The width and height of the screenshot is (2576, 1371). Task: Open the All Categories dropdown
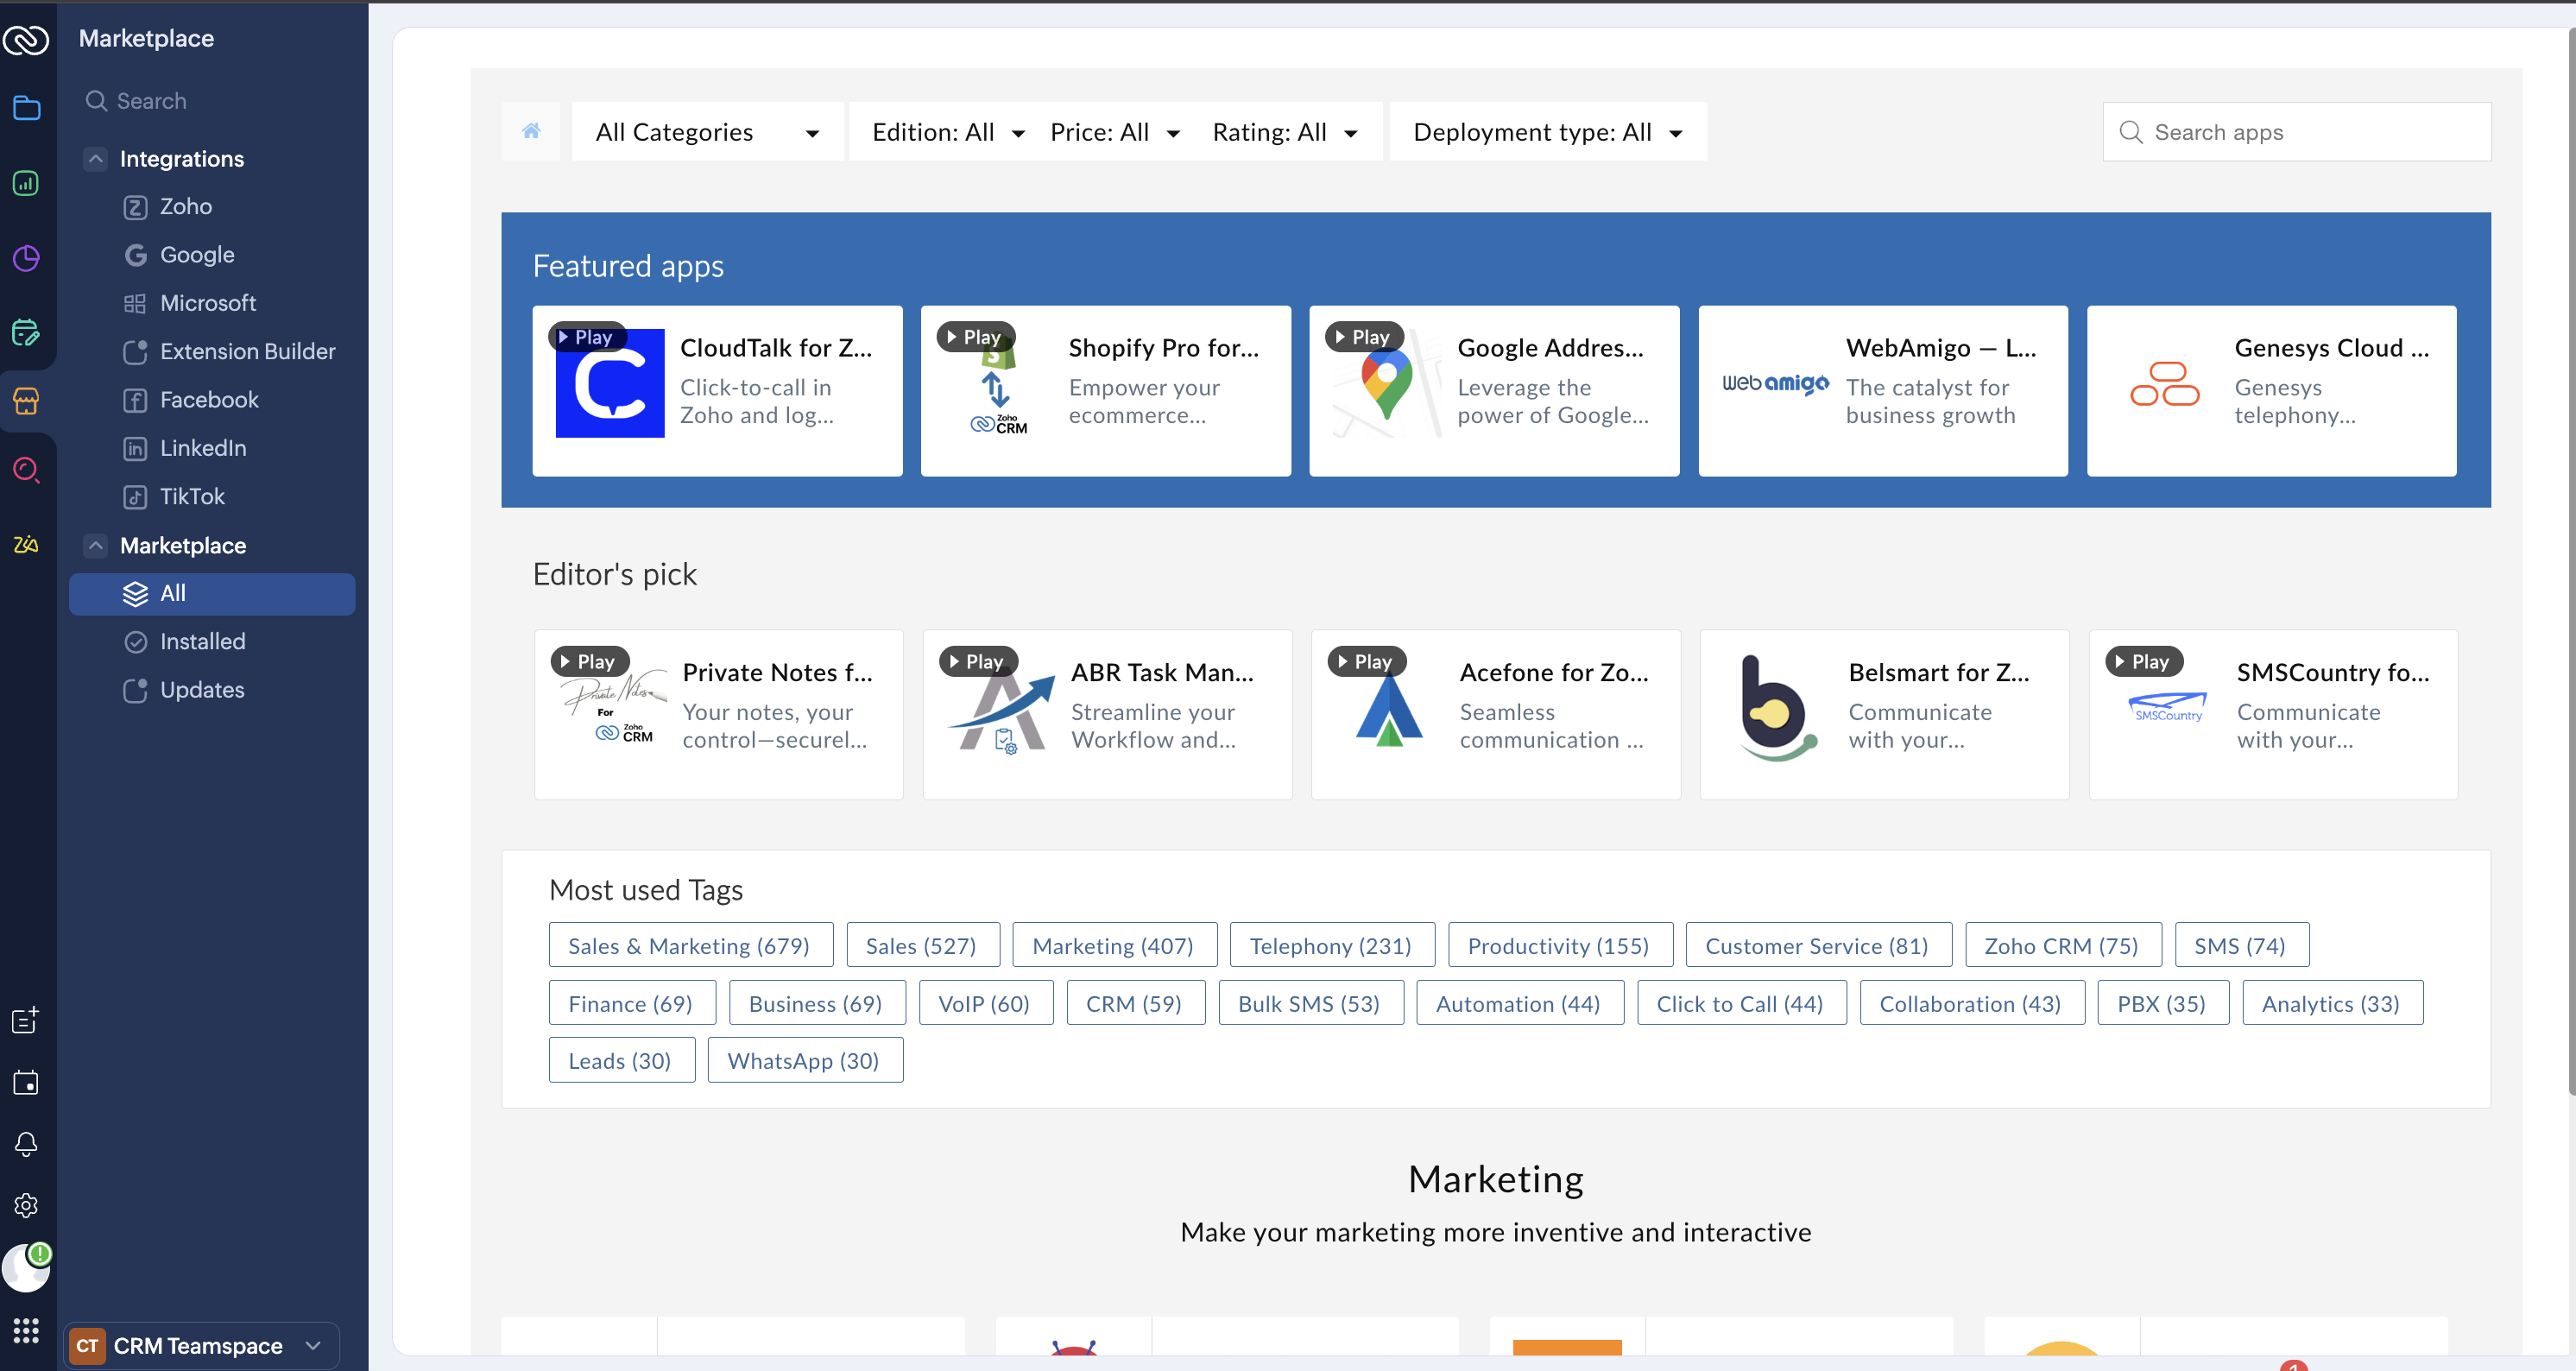pyautogui.click(x=707, y=132)
